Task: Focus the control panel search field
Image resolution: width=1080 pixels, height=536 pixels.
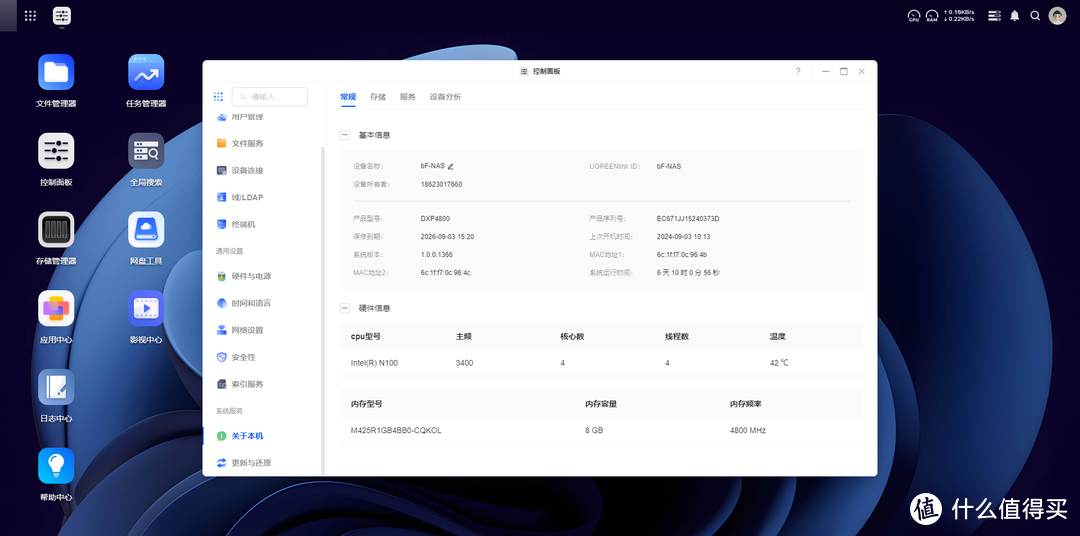Action: click(x=270, y=97)
